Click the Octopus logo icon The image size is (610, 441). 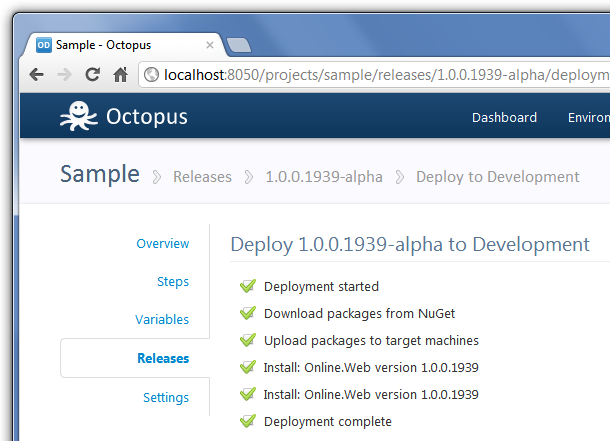(x=78, y=116)
